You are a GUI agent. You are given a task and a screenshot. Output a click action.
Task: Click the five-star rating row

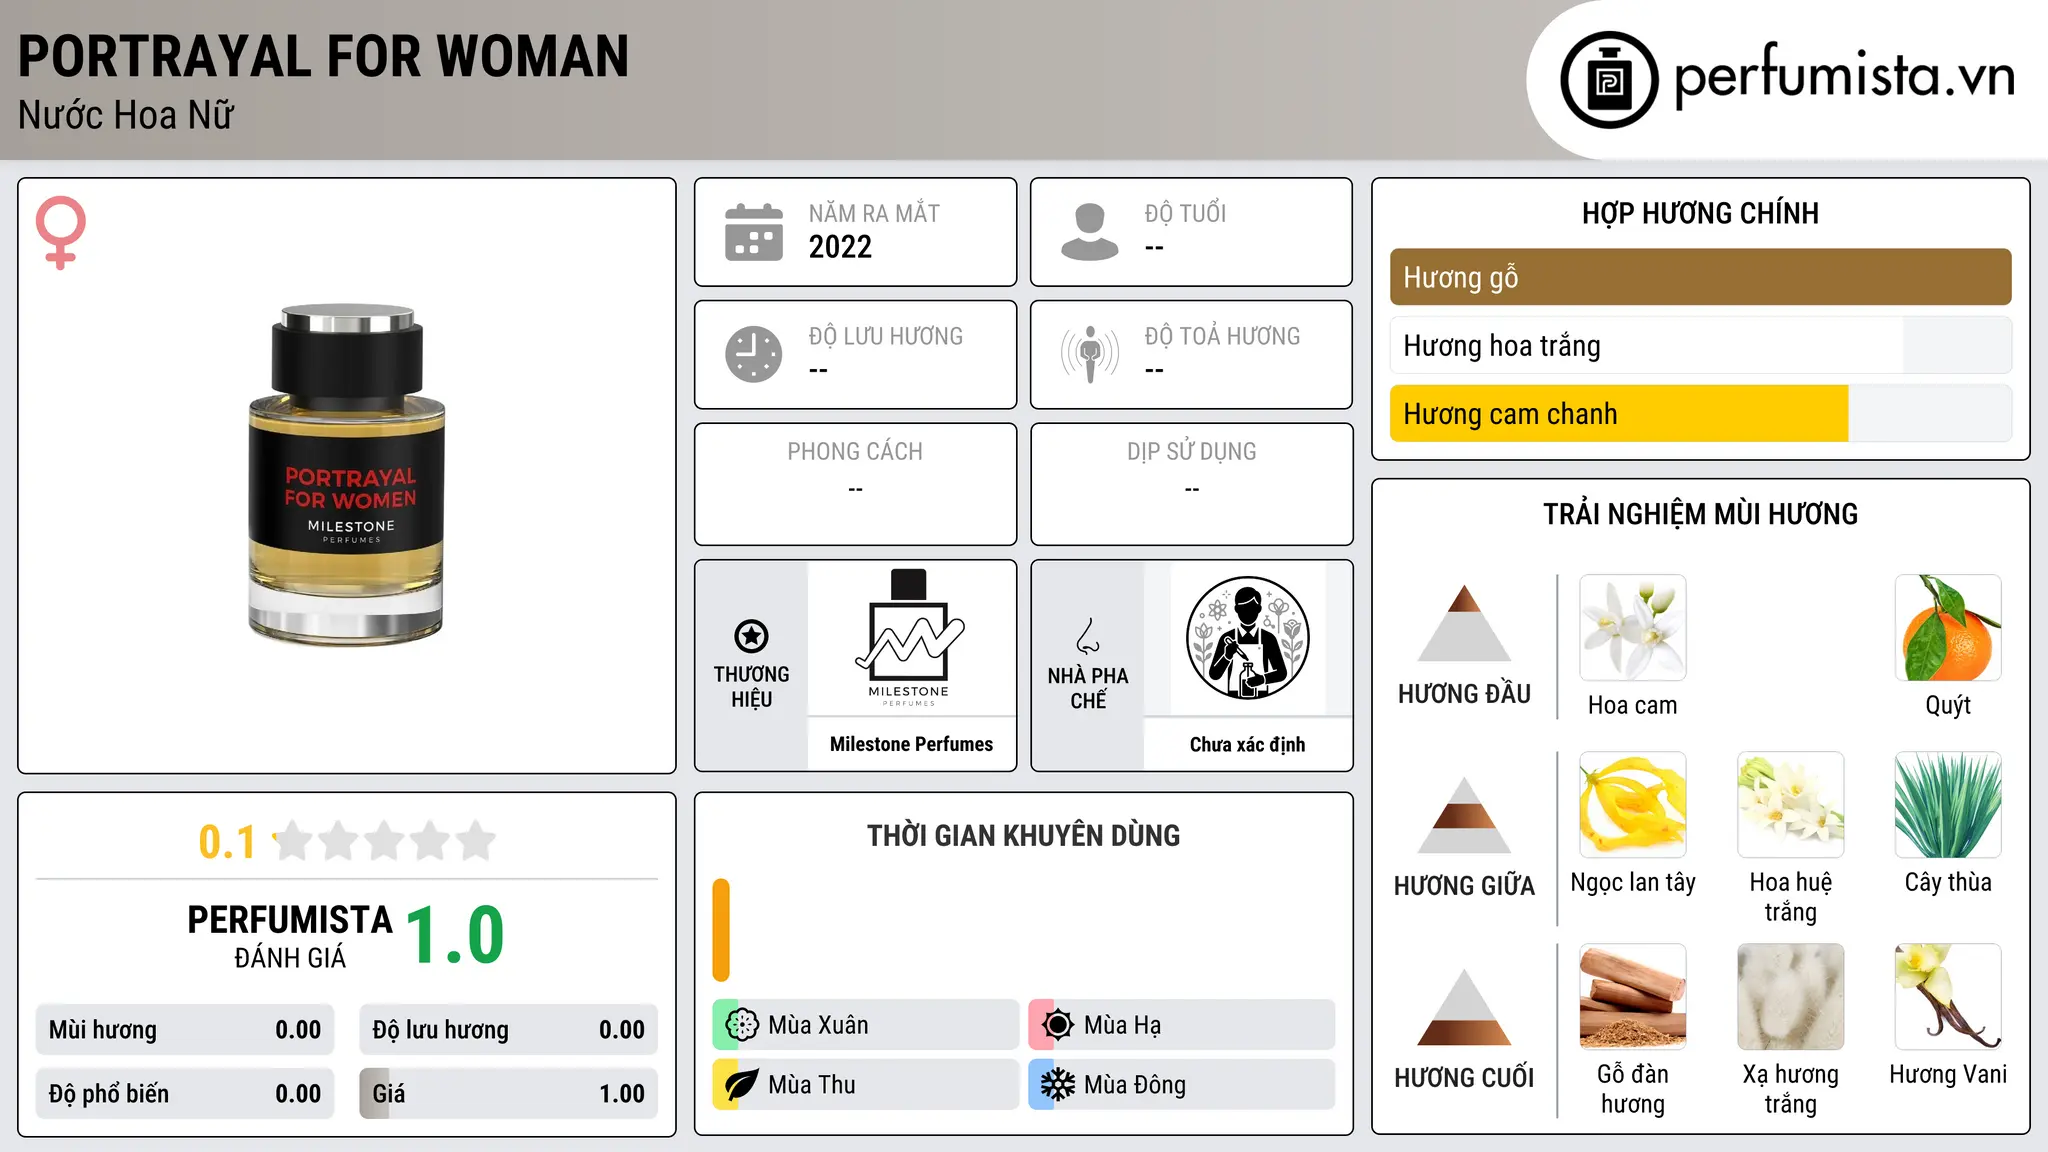[385, 841]
